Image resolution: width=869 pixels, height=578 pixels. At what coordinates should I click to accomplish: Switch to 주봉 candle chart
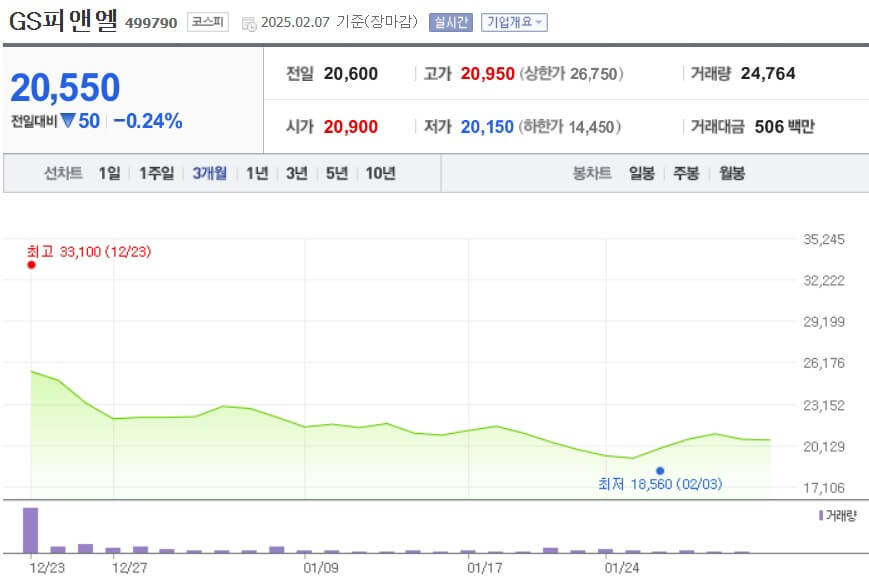click(686, 173)
